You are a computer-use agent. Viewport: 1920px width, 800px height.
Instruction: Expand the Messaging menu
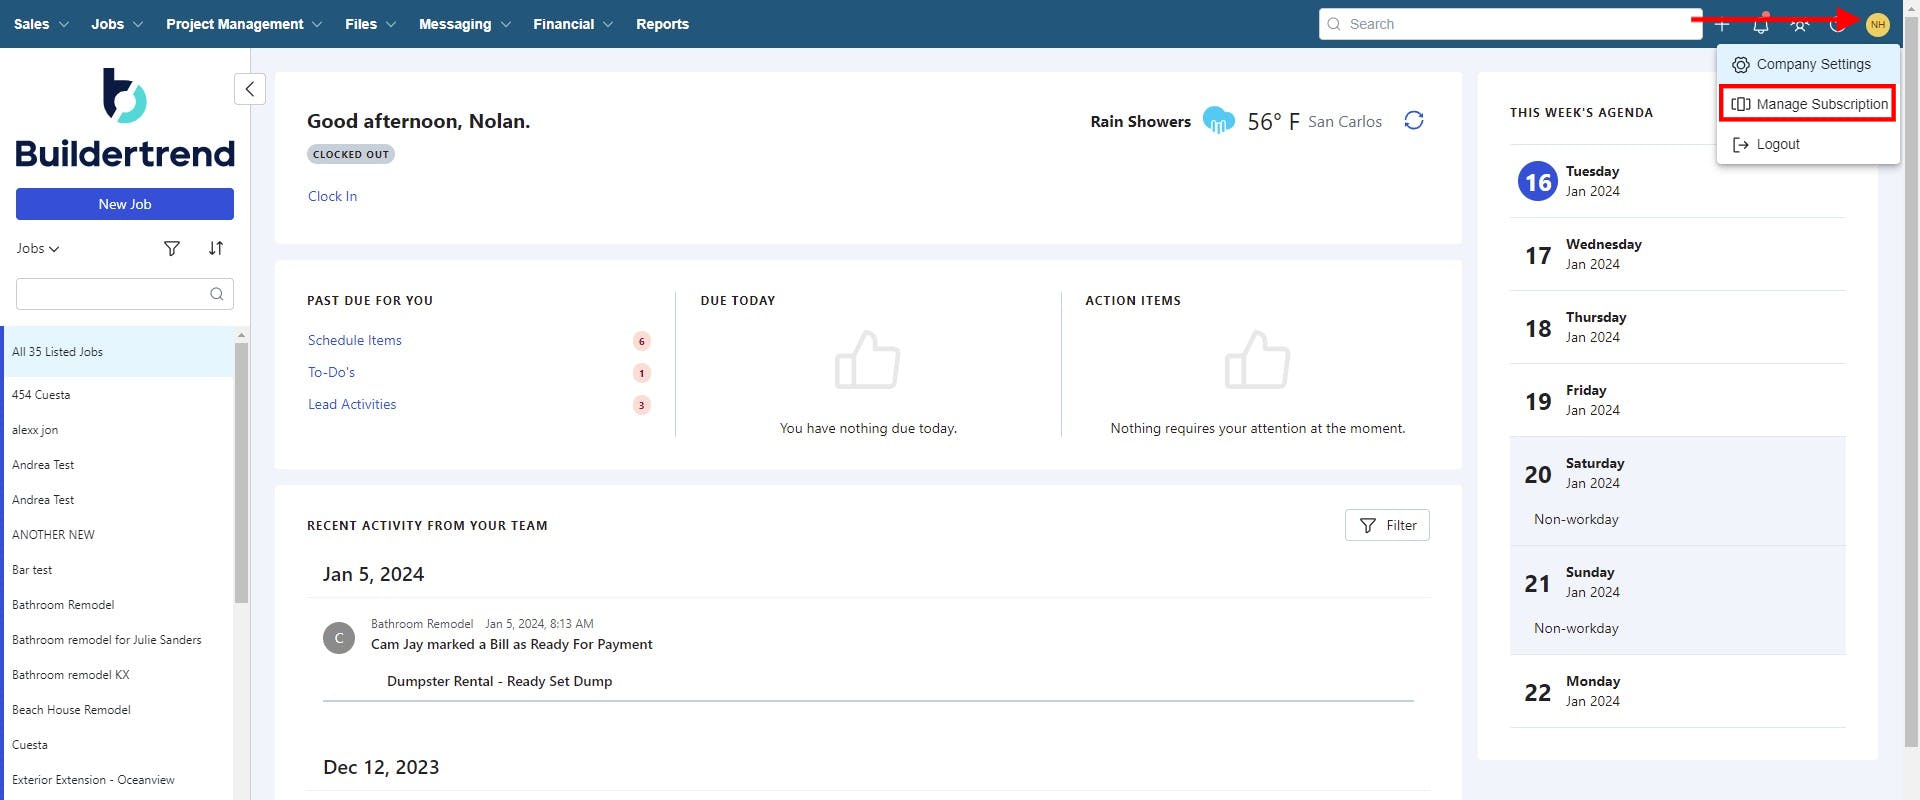pos(465,24)
